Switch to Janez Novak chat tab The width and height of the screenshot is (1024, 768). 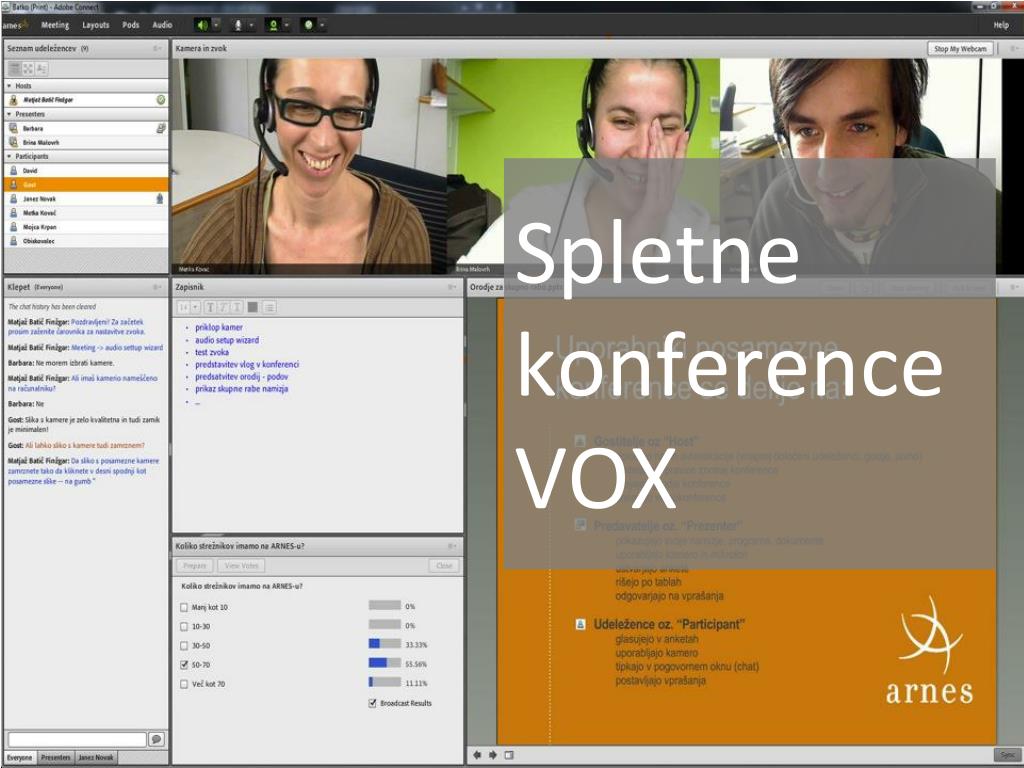coord(96,758)
